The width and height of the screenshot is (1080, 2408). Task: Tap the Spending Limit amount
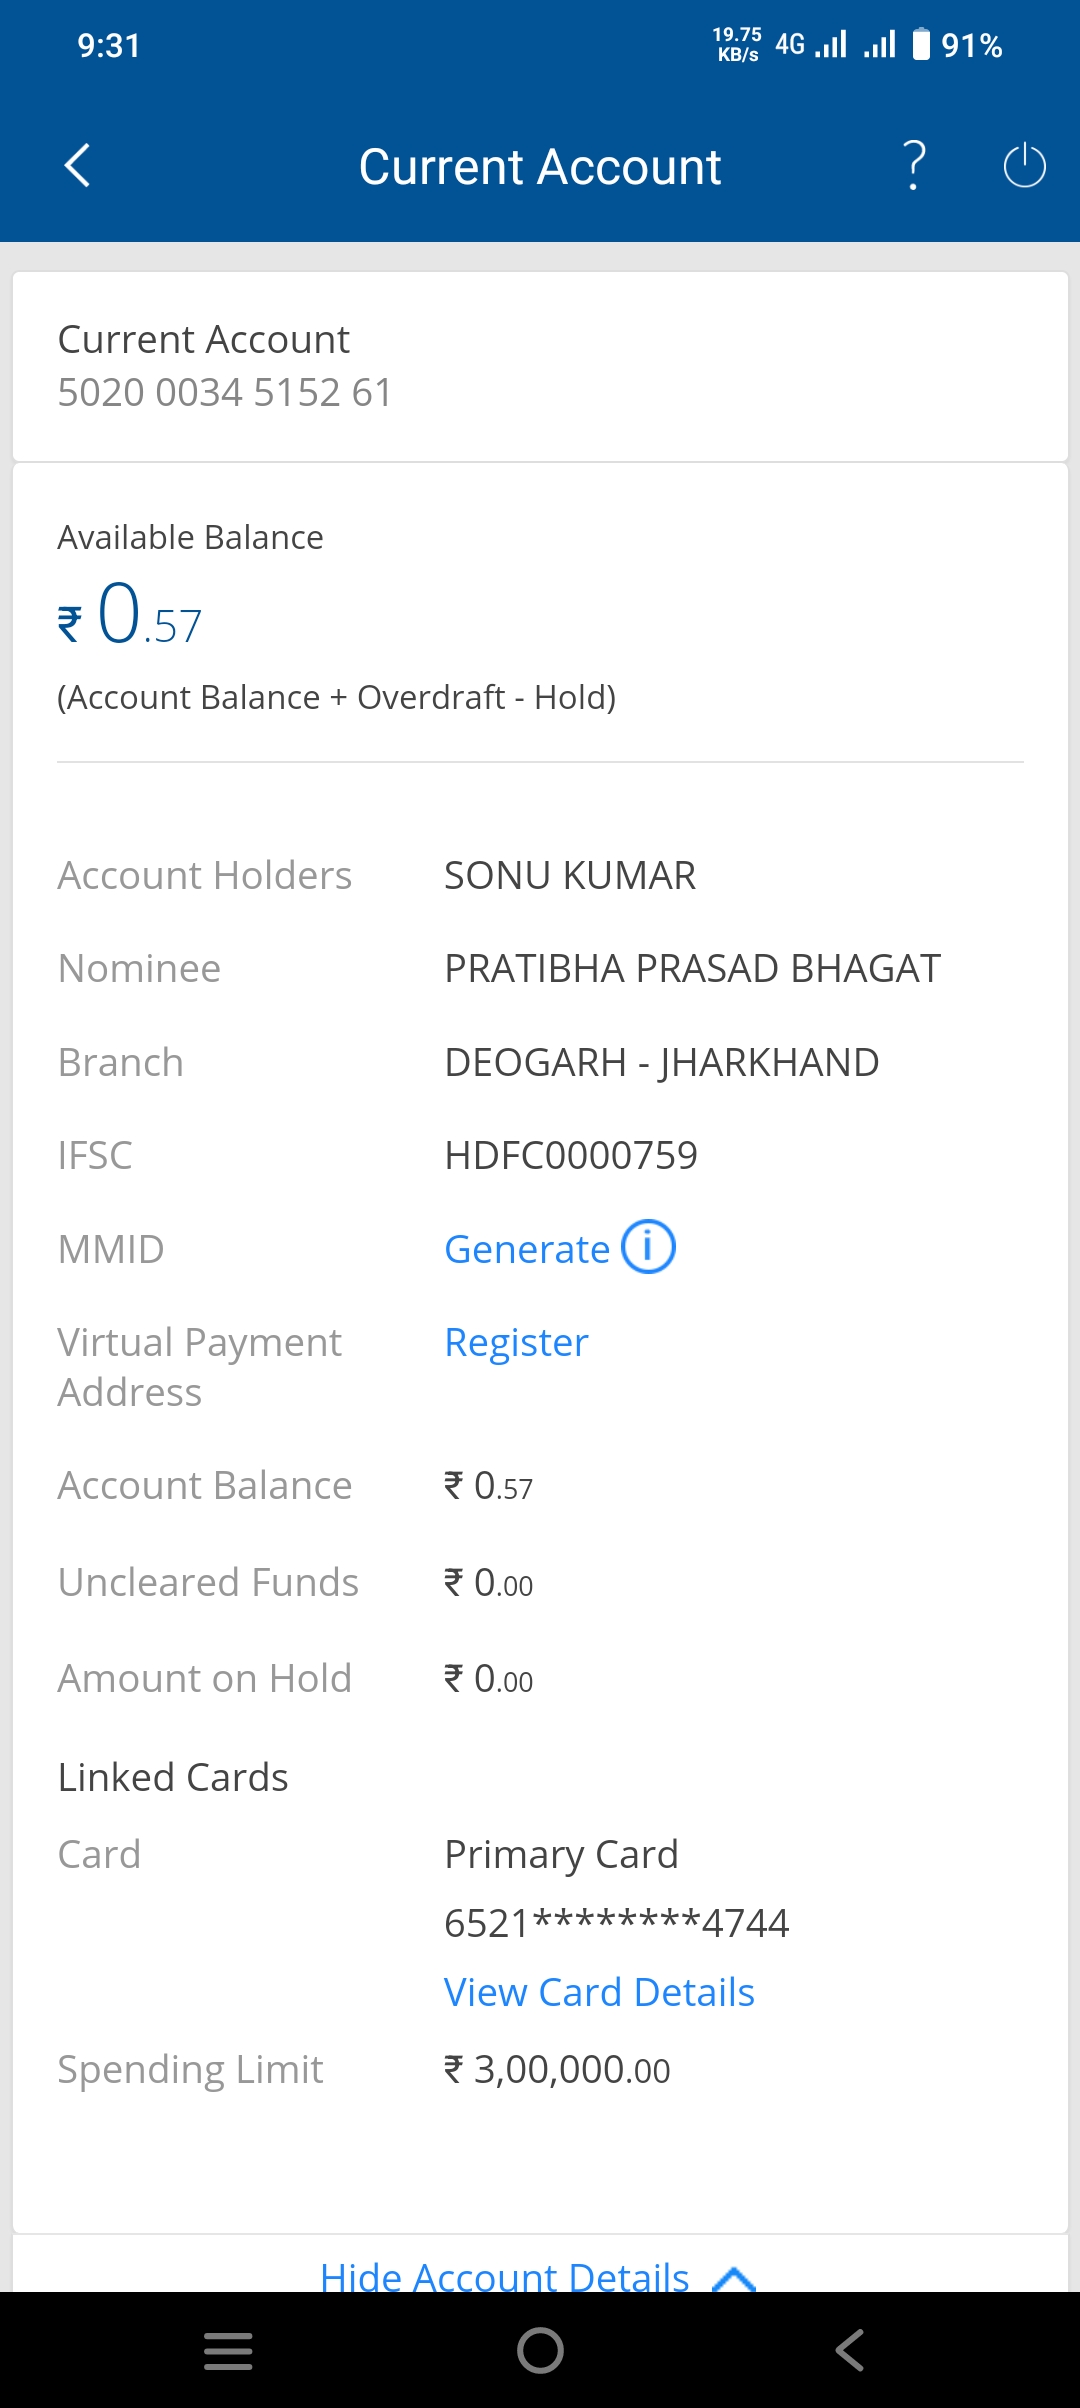click(557, 2069)
